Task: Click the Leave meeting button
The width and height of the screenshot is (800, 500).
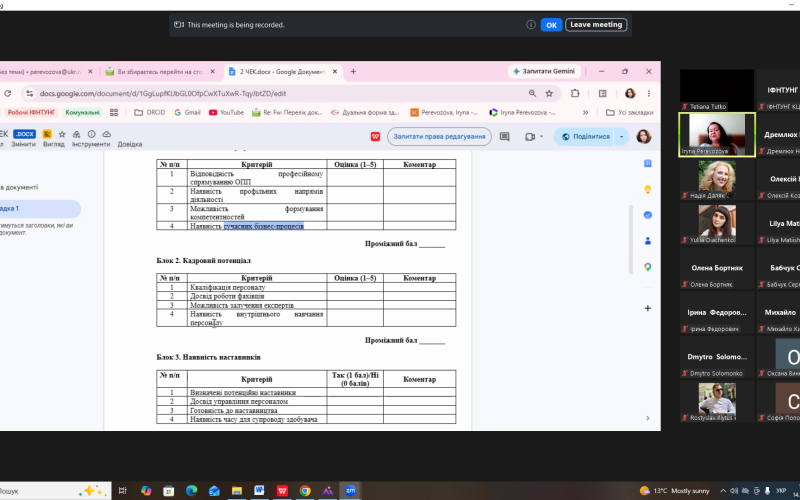Action: (x=596, y=24)
